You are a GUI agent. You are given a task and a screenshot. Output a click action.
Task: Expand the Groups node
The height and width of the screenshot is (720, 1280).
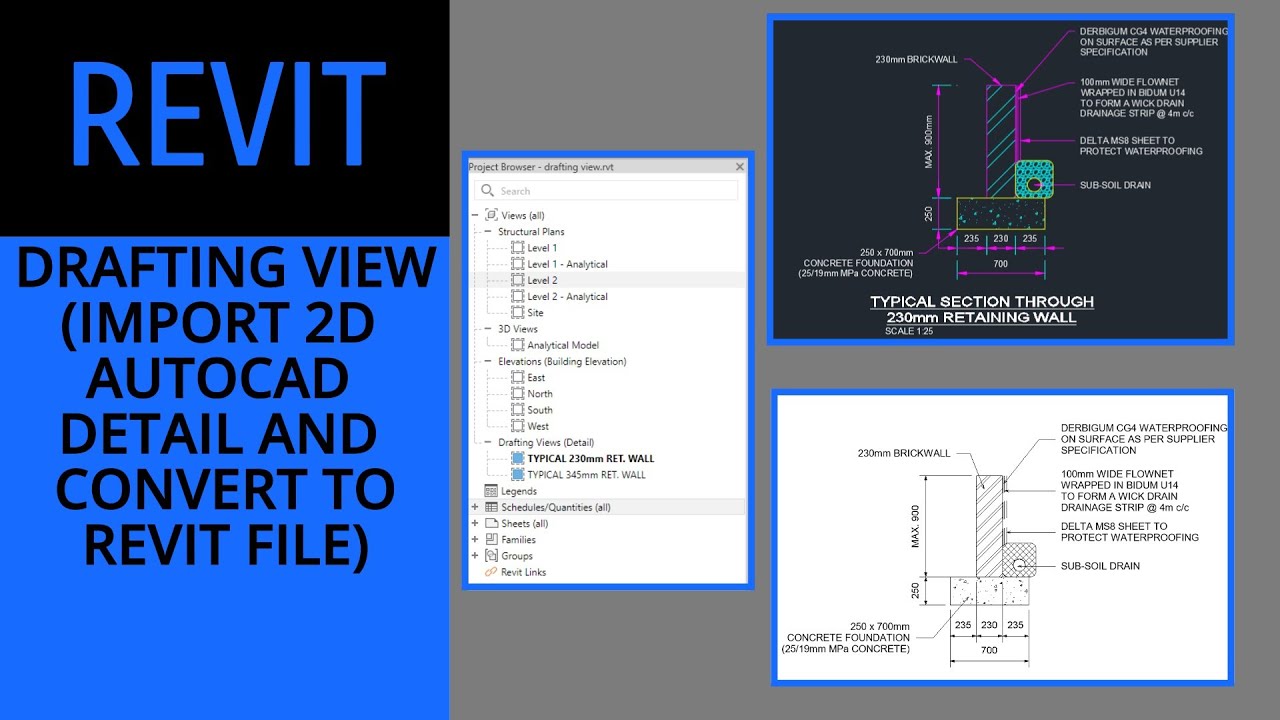[475, 556]
